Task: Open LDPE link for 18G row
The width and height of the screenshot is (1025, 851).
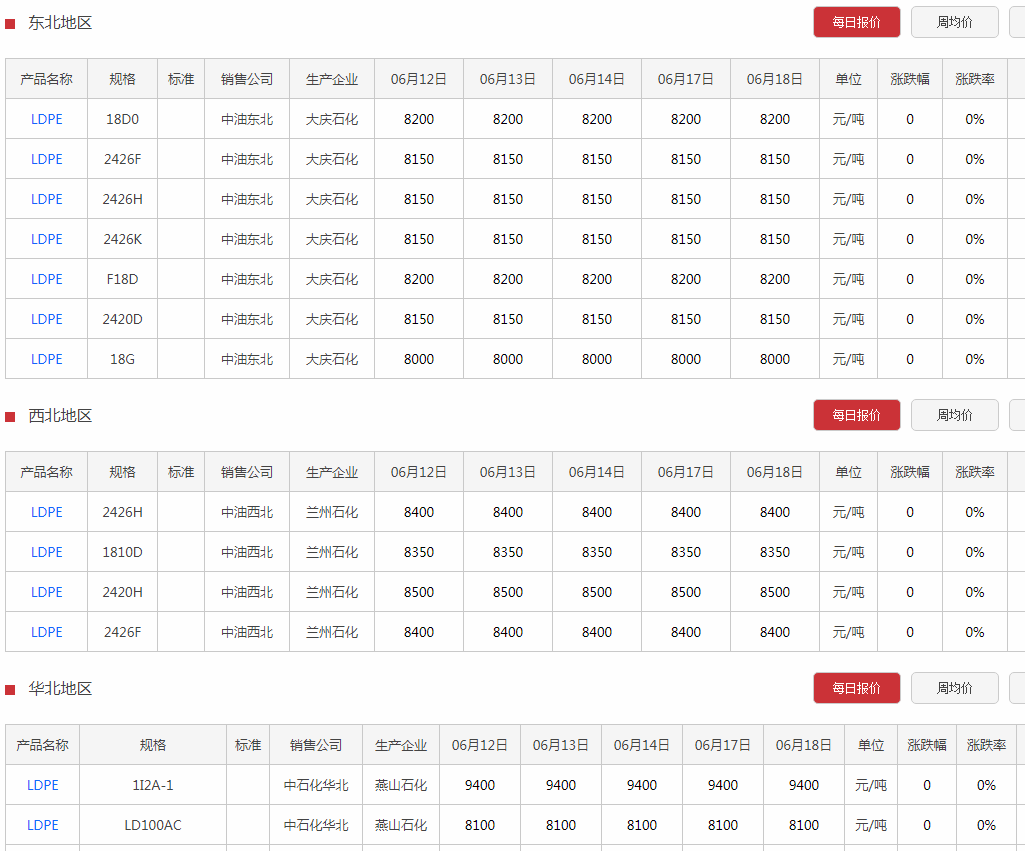Action: (x=46, y=359)
